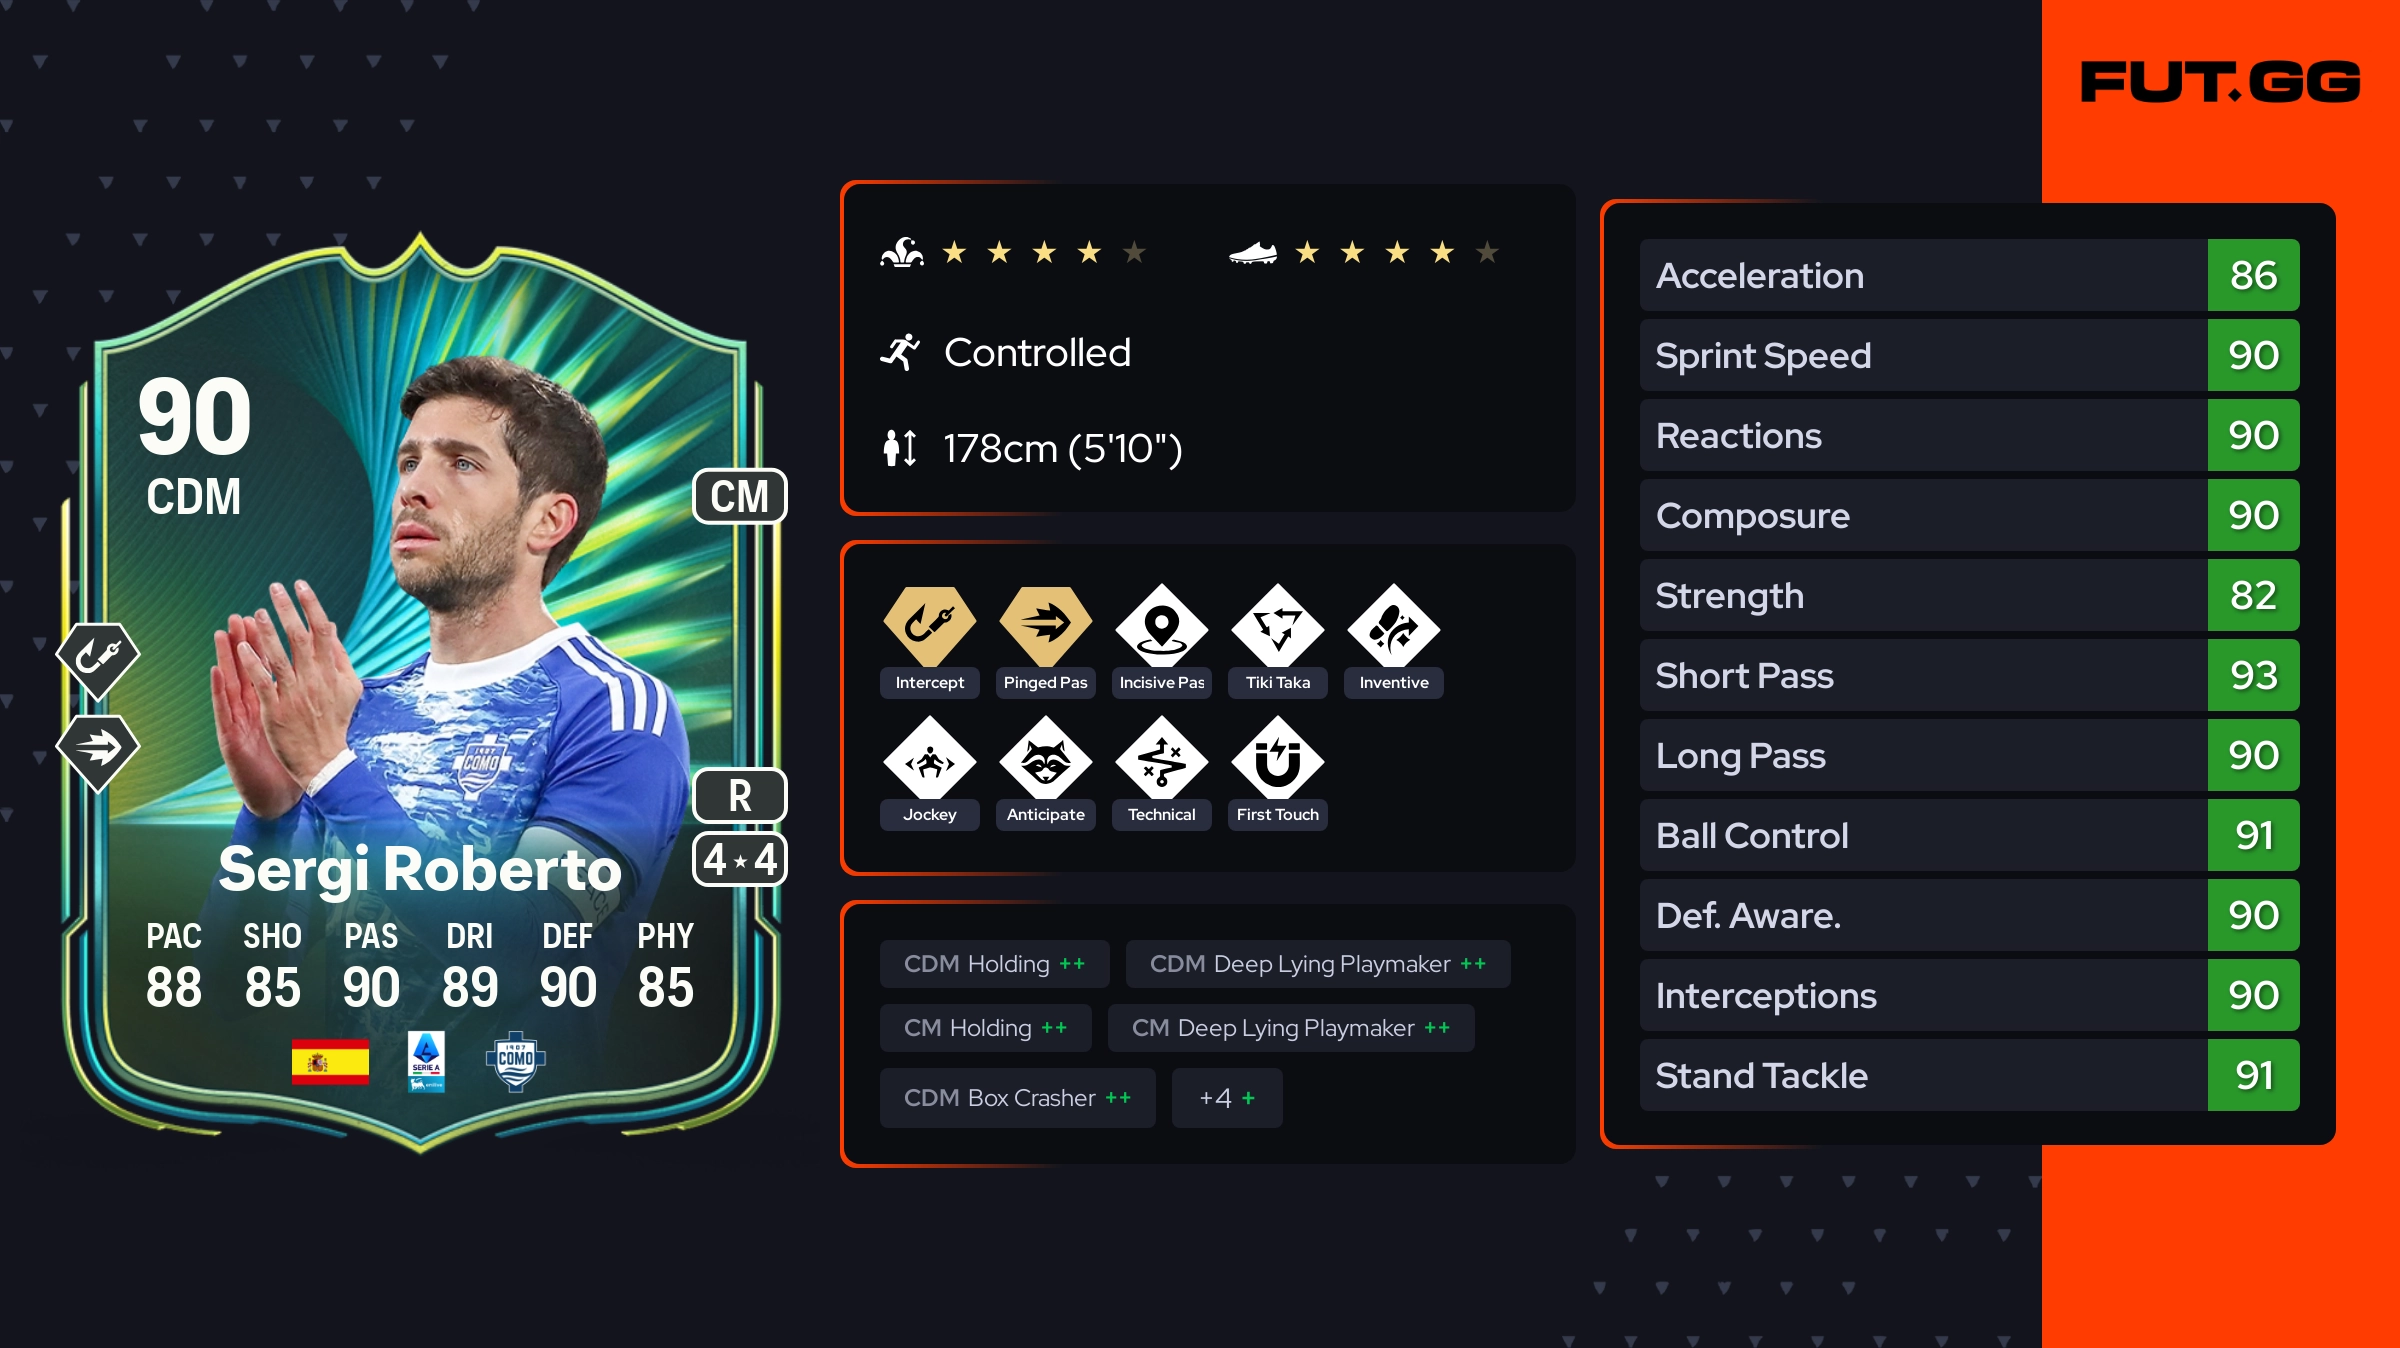Click the First Touch magnet icon
The height and width of the screenshot is (1348, 2400).
click(1277, 758)
